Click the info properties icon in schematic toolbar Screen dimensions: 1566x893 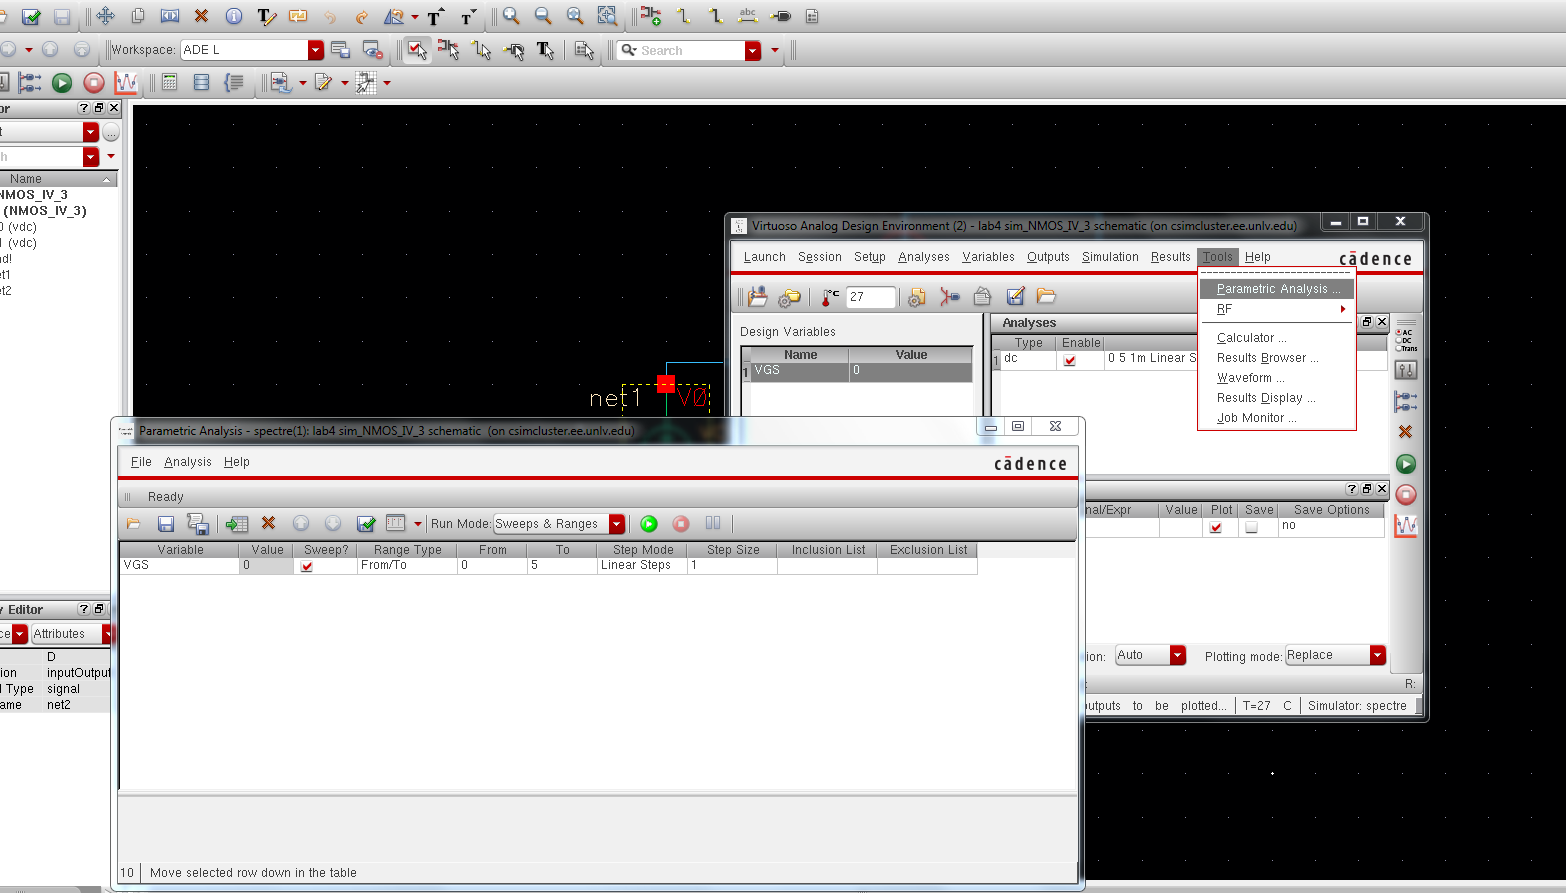tap(233, 16)
